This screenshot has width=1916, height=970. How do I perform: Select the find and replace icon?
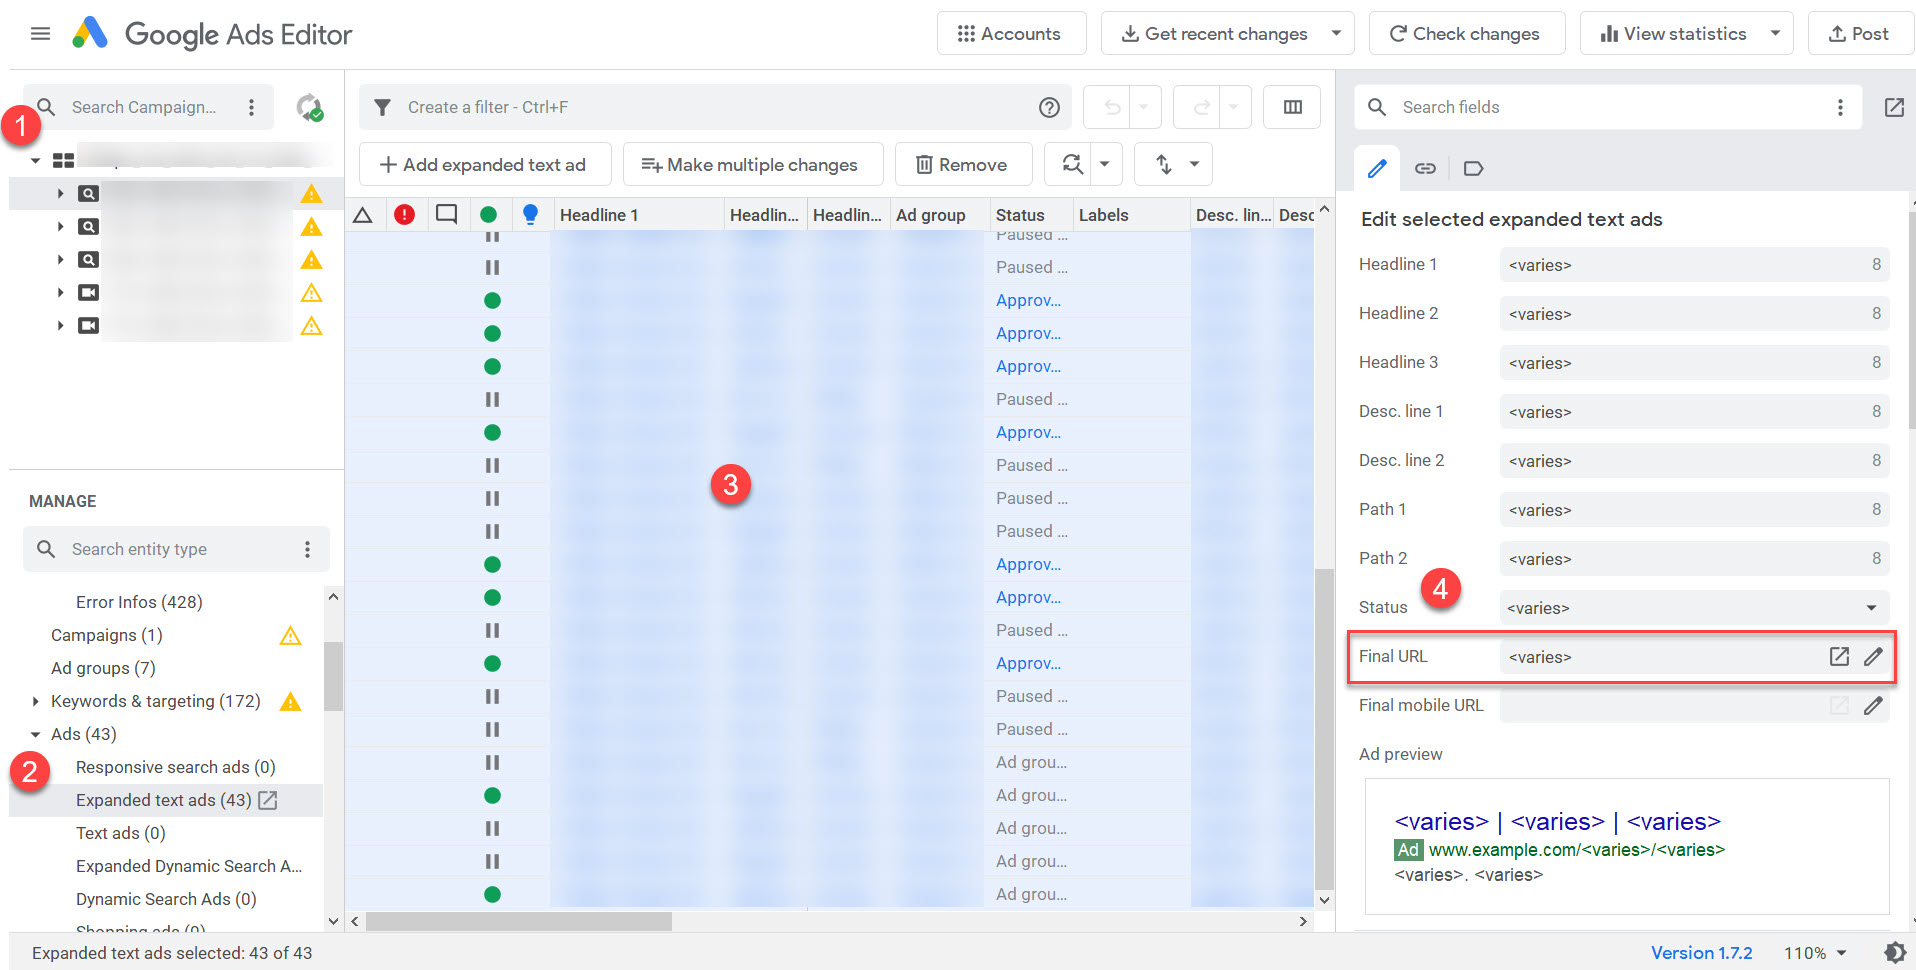1071,163
